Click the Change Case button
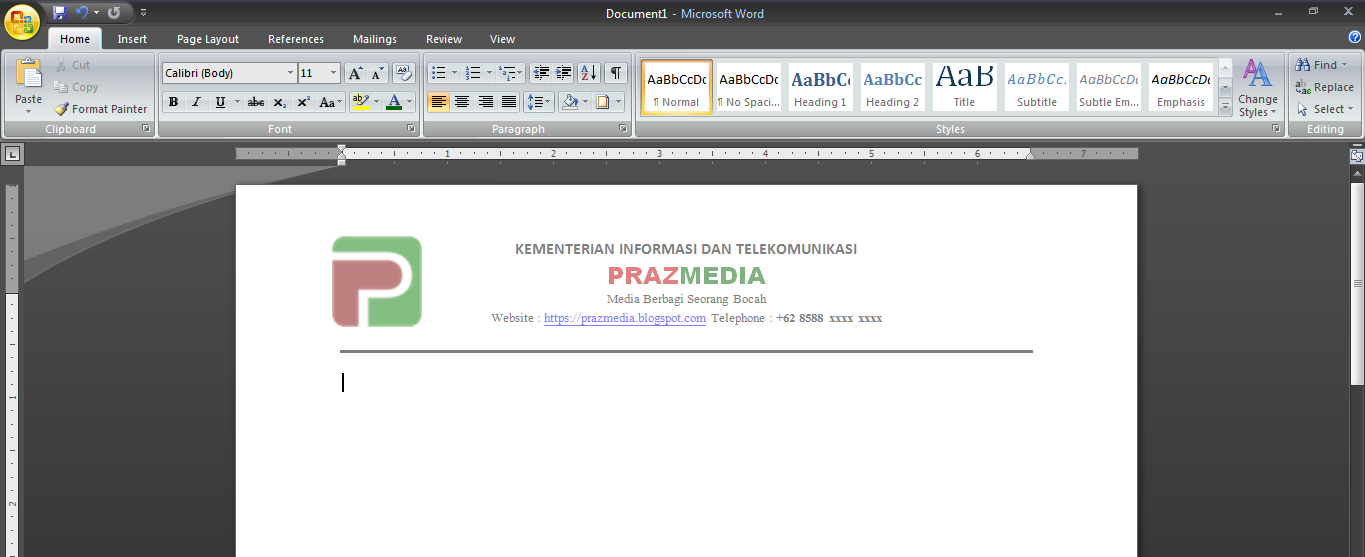The width and height of the screenshot is (1365, 557). pyautogui.click(x=330, y=102)
